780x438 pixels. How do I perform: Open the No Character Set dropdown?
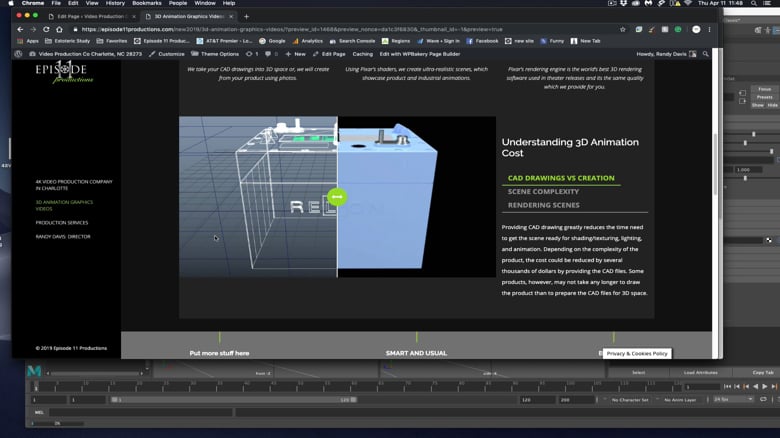coord(632,399)
